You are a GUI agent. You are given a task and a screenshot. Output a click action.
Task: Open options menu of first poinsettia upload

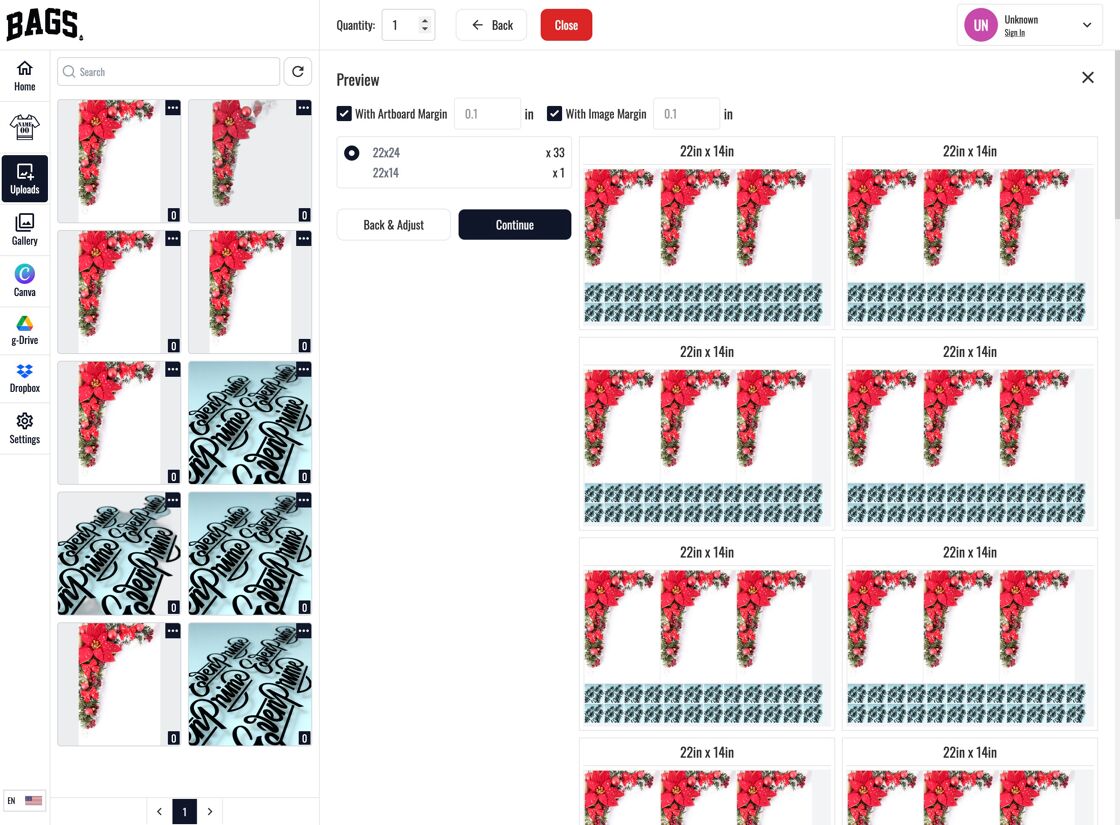[173, 108]
